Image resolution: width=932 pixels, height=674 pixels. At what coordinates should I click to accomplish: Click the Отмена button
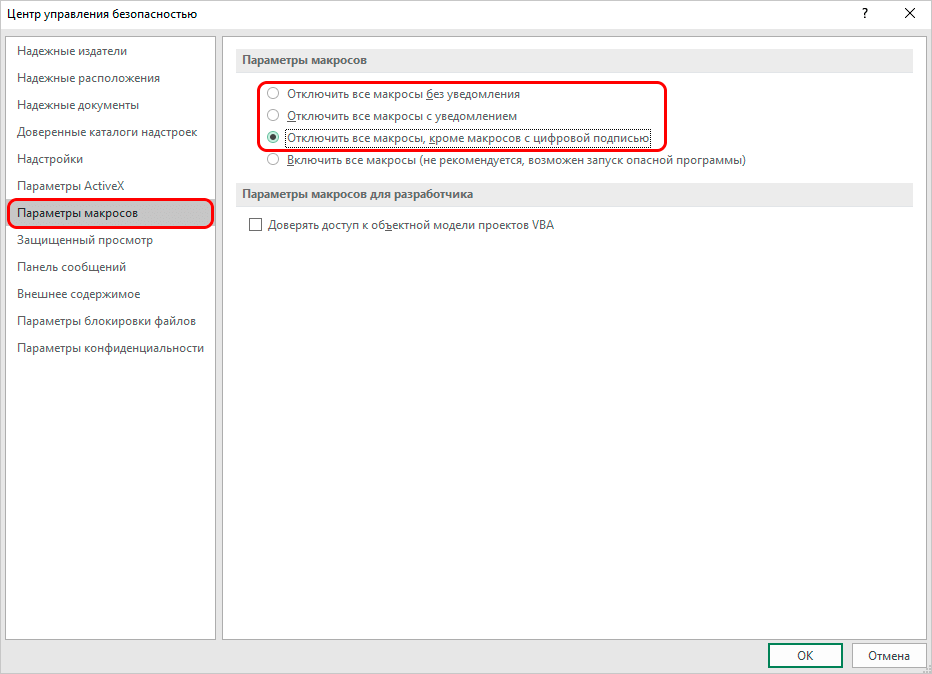click(x=889, y=656)
